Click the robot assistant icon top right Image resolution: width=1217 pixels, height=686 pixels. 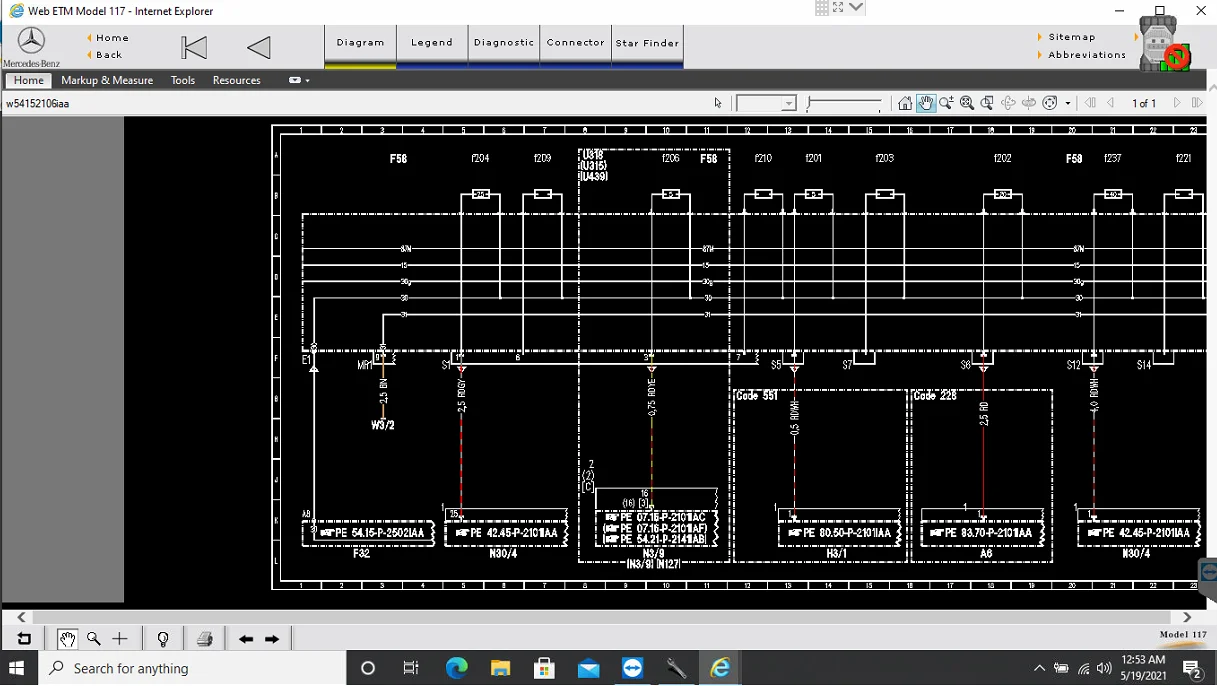(x=1164, y=46)
